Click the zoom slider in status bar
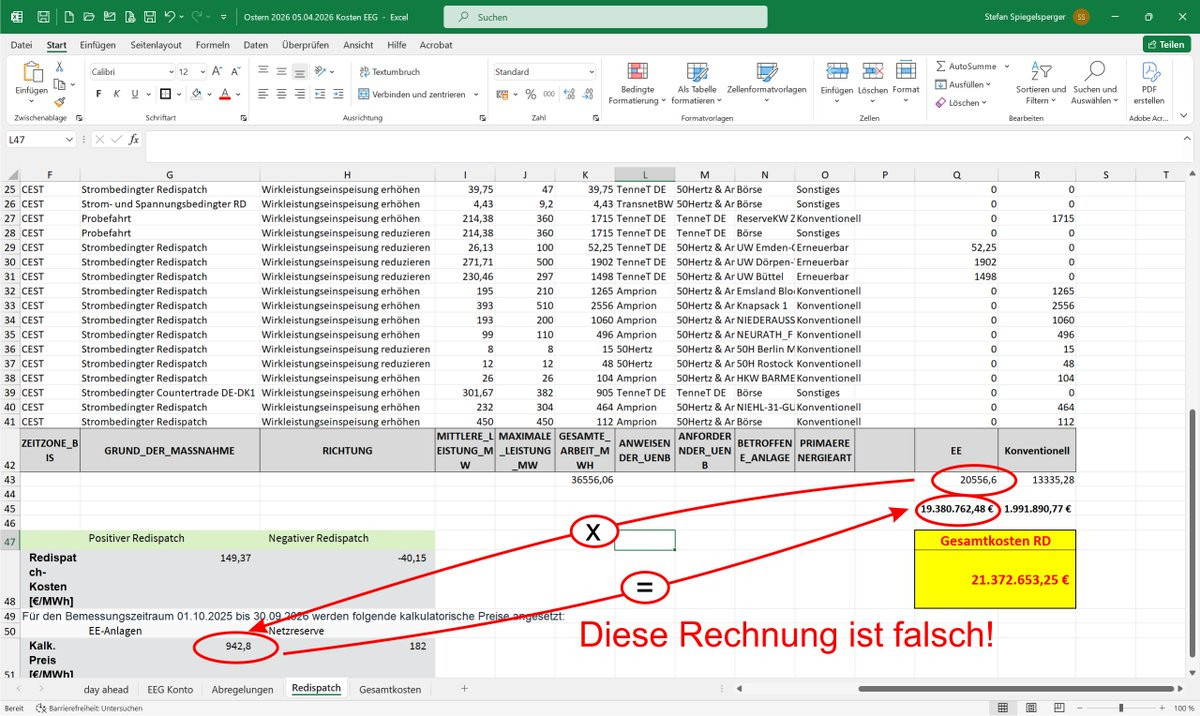Screen dimensions: 1200x716 pos(1120,708)
